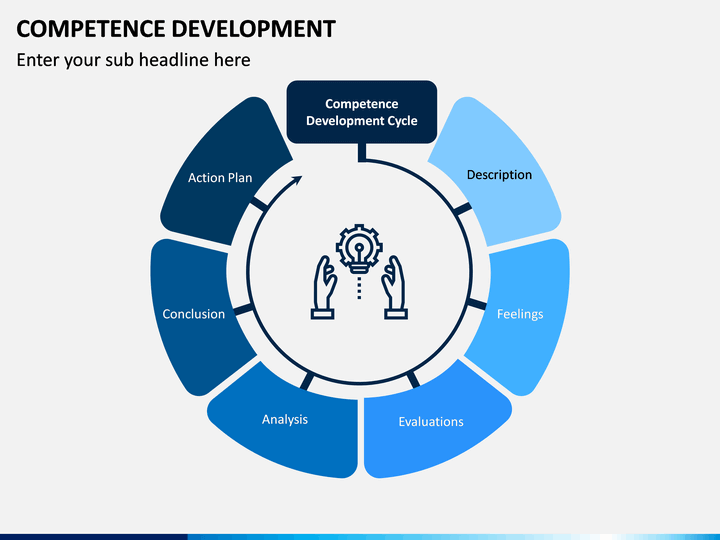Click the 'Enter your sub headline here' text
The image size is (720, 540).
(134, 60)
